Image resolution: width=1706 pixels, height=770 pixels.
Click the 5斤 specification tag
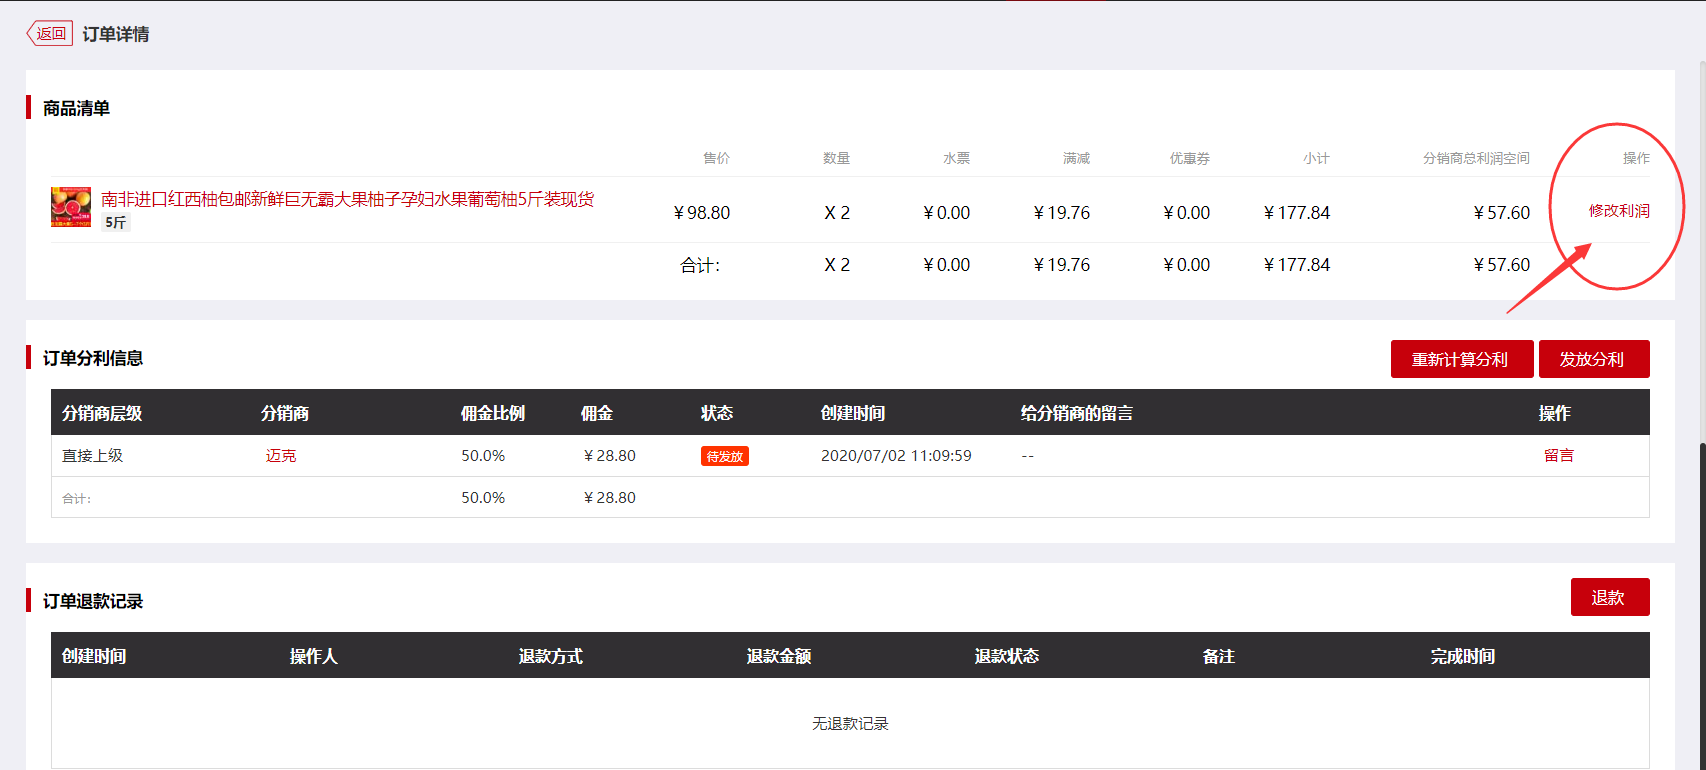click(116, 222)
